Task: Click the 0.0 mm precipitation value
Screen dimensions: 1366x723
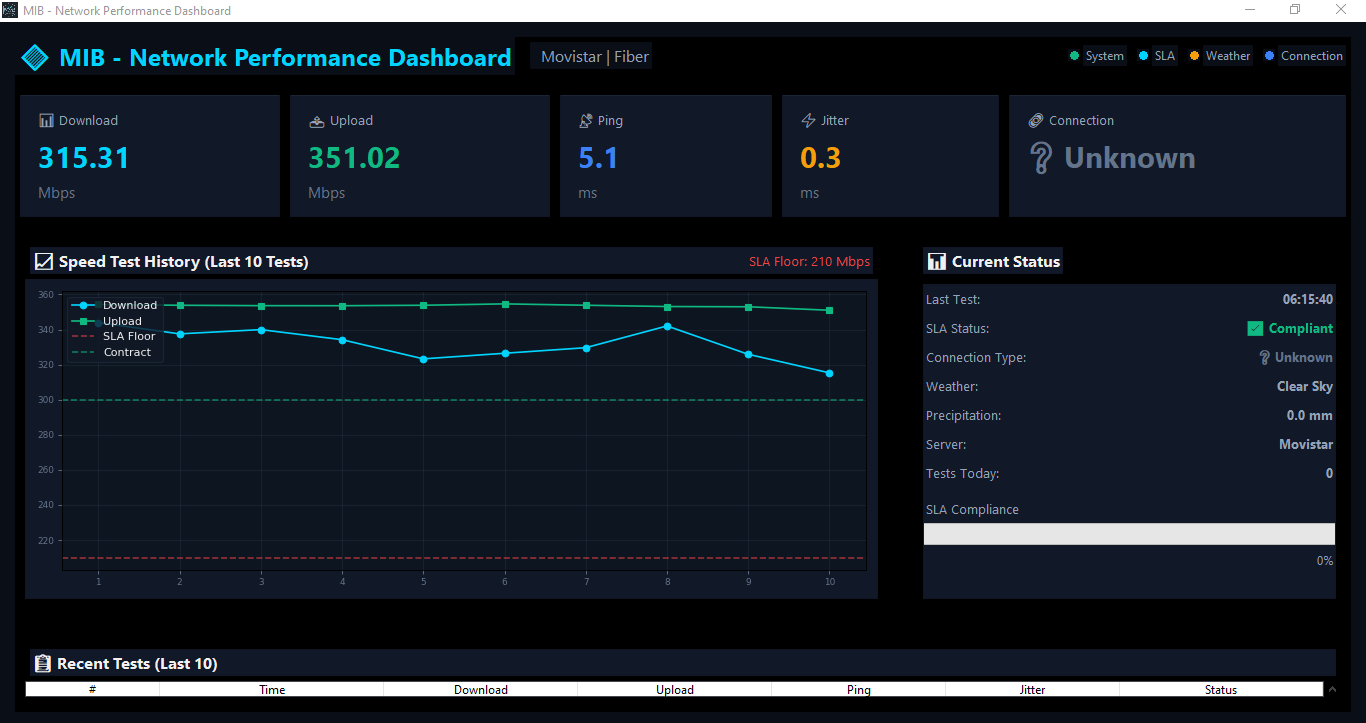Action: click(1310, 415)
